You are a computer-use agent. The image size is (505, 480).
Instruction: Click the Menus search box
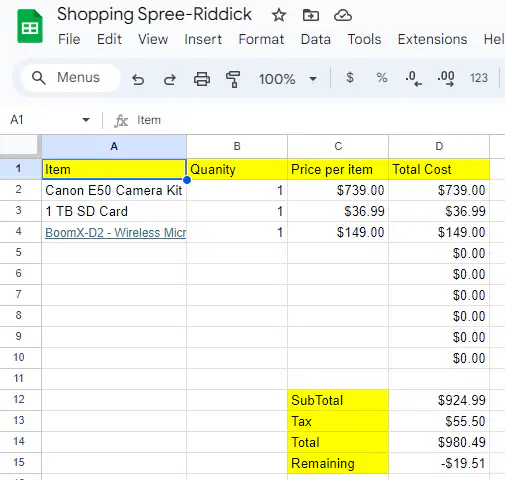click(70, 78)
